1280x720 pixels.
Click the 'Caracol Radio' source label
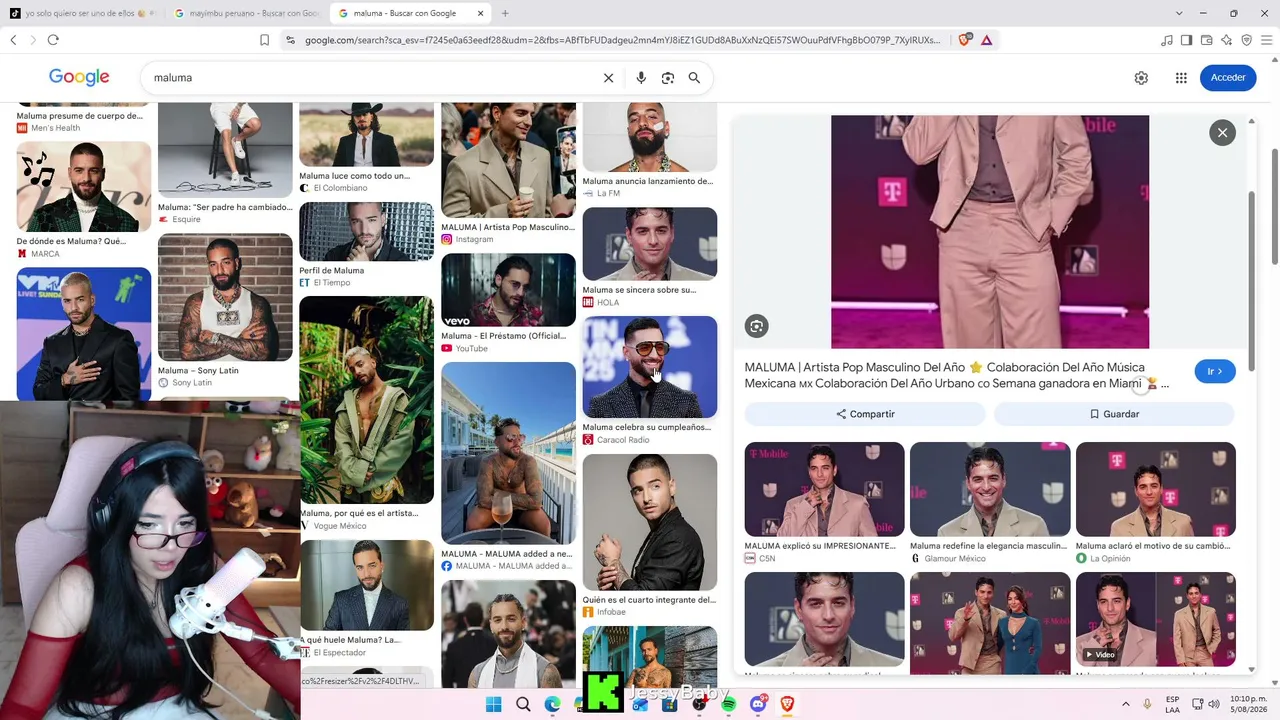click(x=623, y=440)
